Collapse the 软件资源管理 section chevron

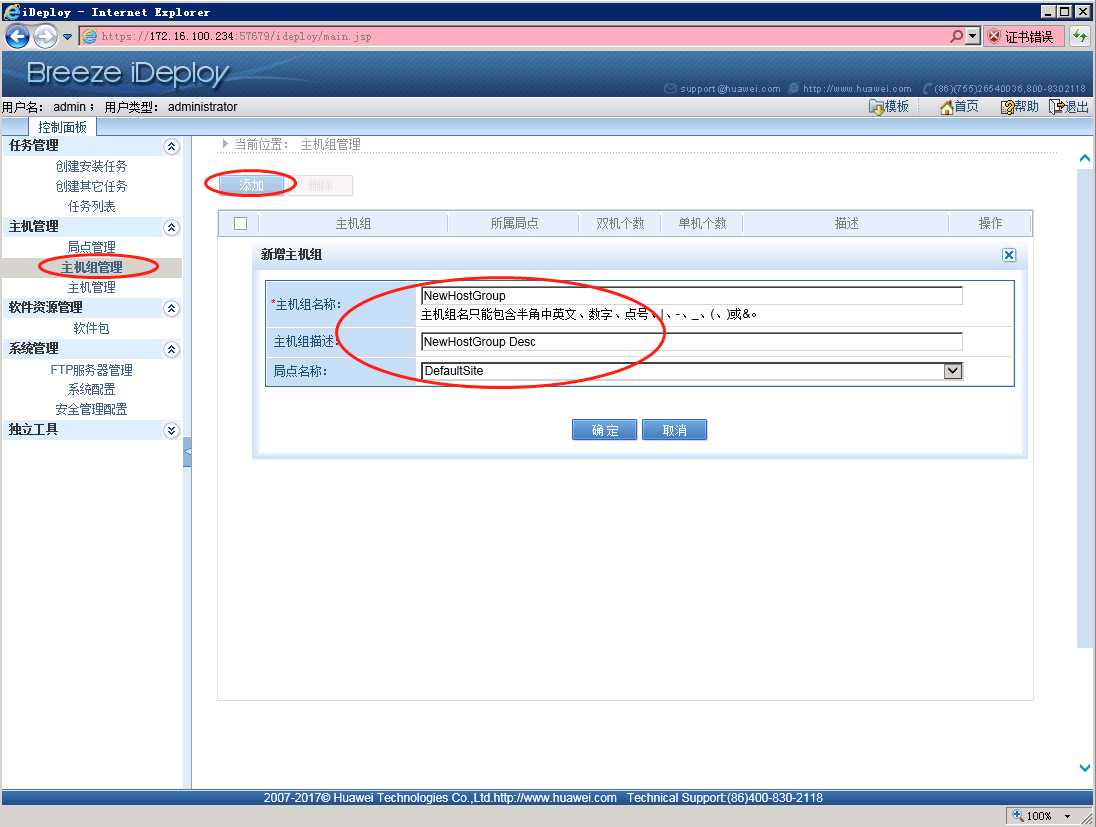[171, 308]
